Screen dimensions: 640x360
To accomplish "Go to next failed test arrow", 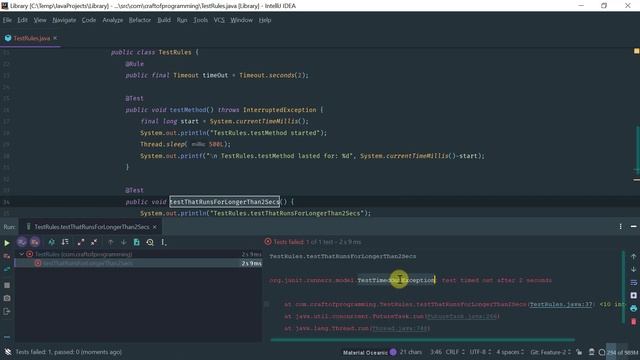I will click(x=123, y=242).
